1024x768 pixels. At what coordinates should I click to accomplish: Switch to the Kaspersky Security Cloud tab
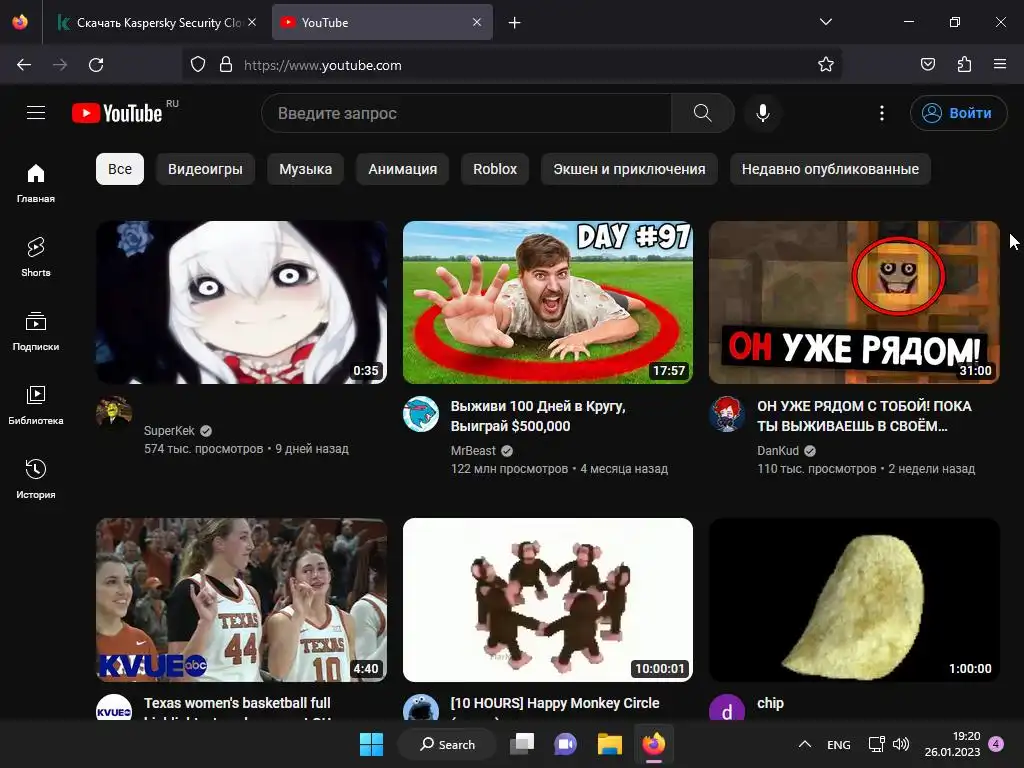tap(155, 22)
